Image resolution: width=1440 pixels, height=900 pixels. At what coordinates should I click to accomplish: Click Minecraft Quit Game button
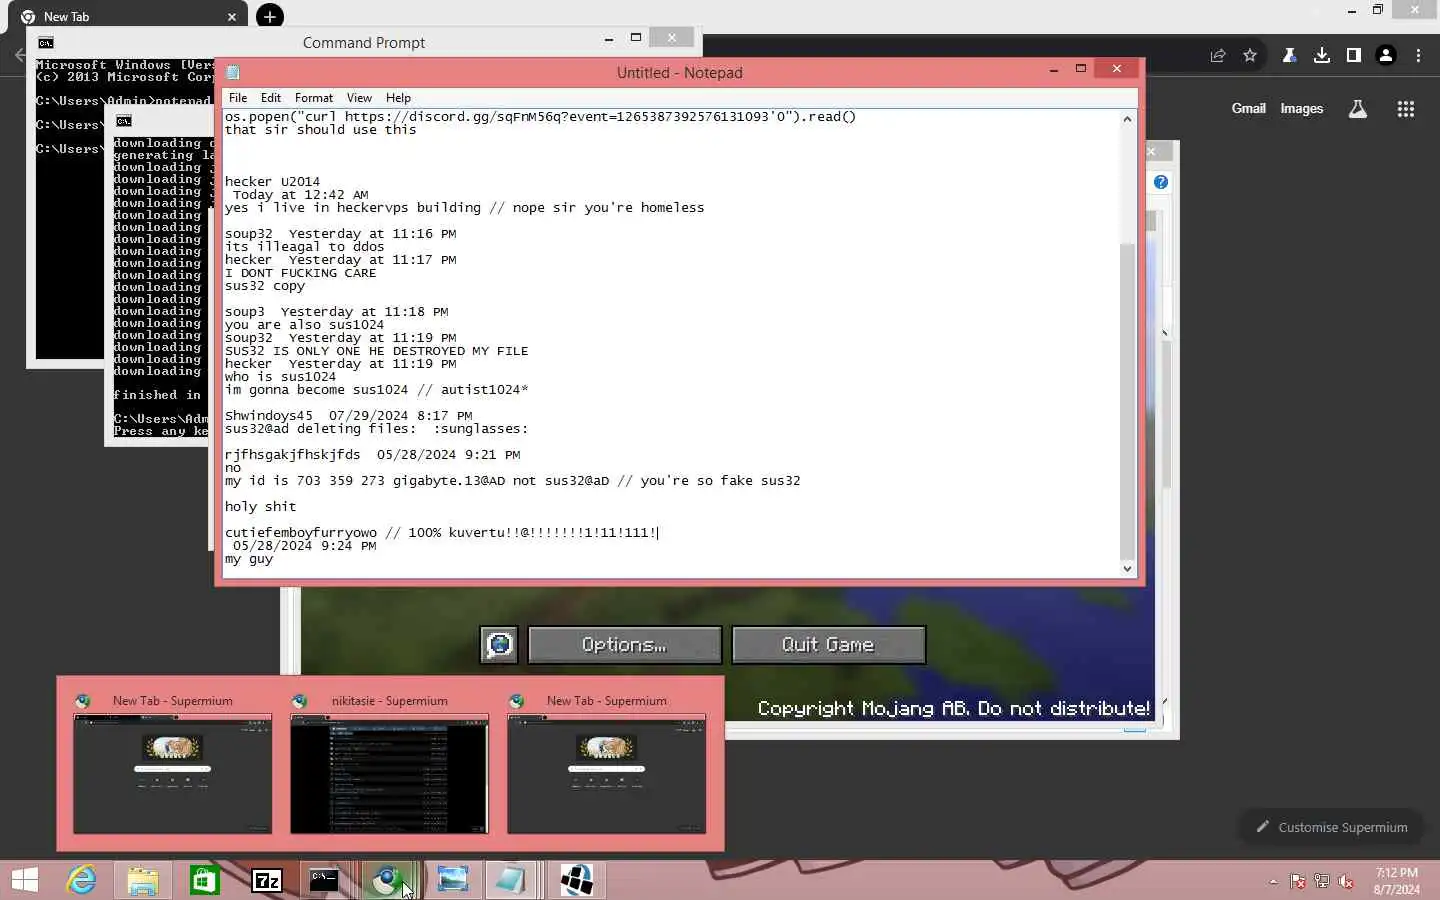click(829, 645)
